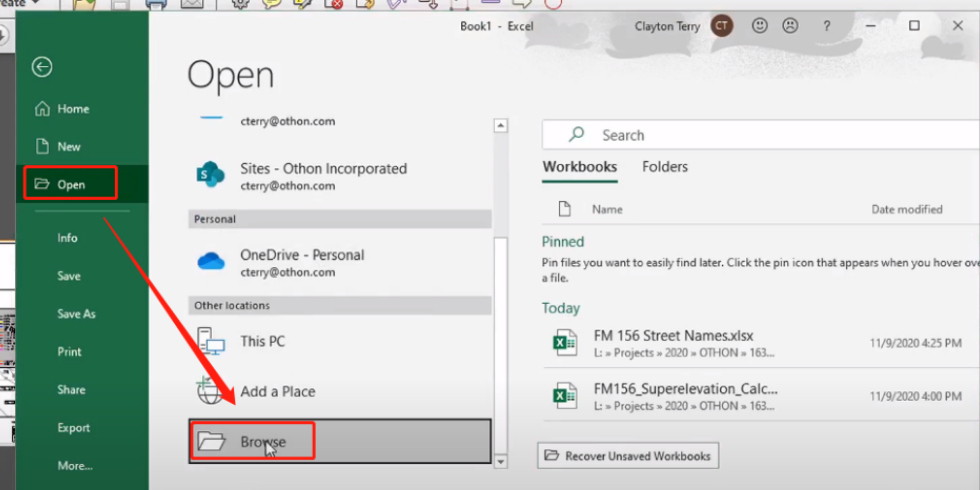
Task: Click the locations list scroll down arrow
Action: (501, 462)
